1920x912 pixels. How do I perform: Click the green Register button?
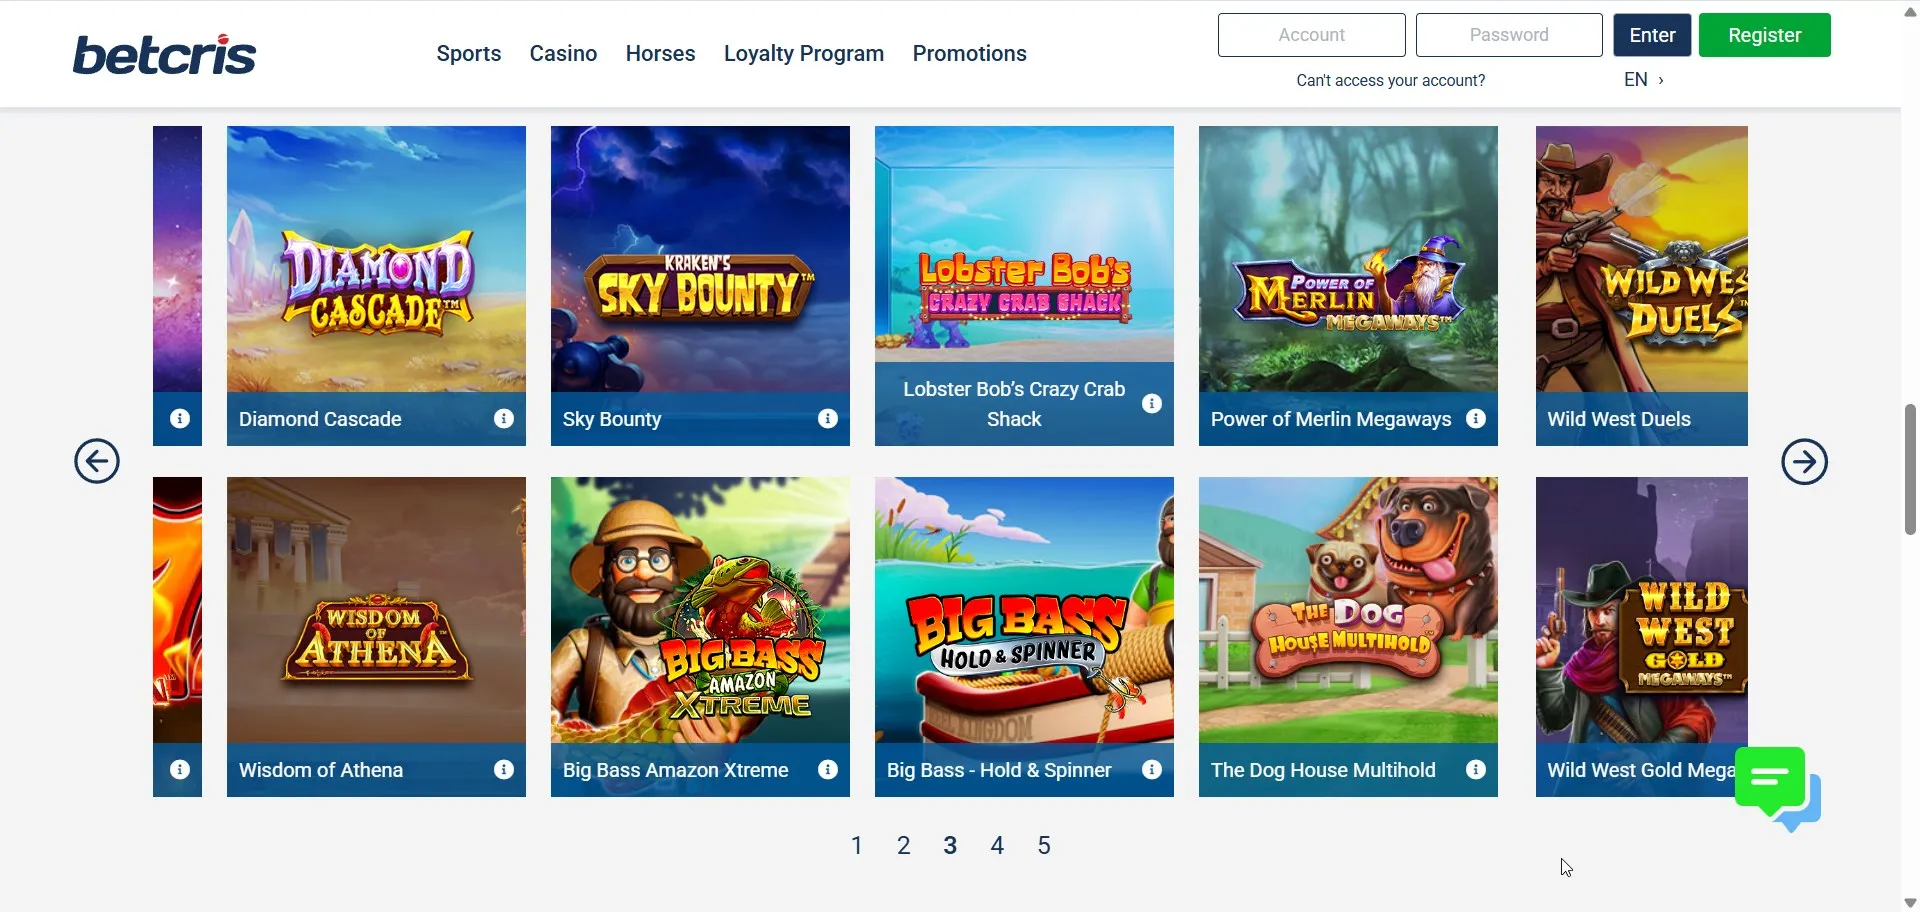coord(1765,35)
